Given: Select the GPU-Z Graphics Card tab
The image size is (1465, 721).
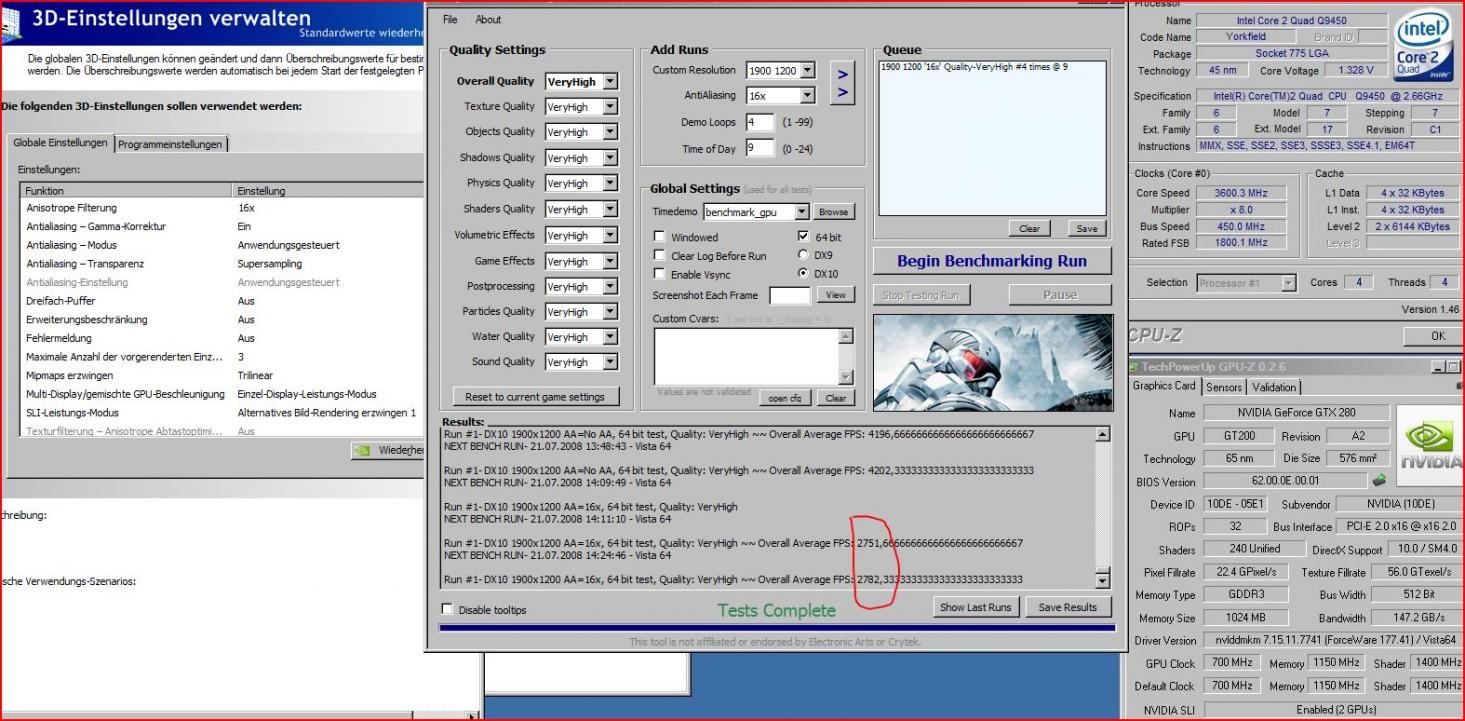Looking at the screenshot, I should tap(1164, 386).
